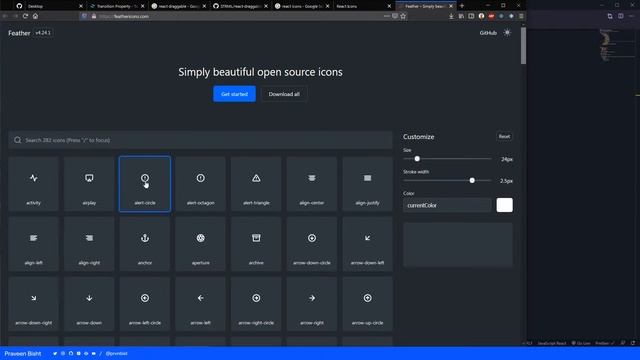Go to browser home page
640x360 pixels.
[x=36, y=16]
